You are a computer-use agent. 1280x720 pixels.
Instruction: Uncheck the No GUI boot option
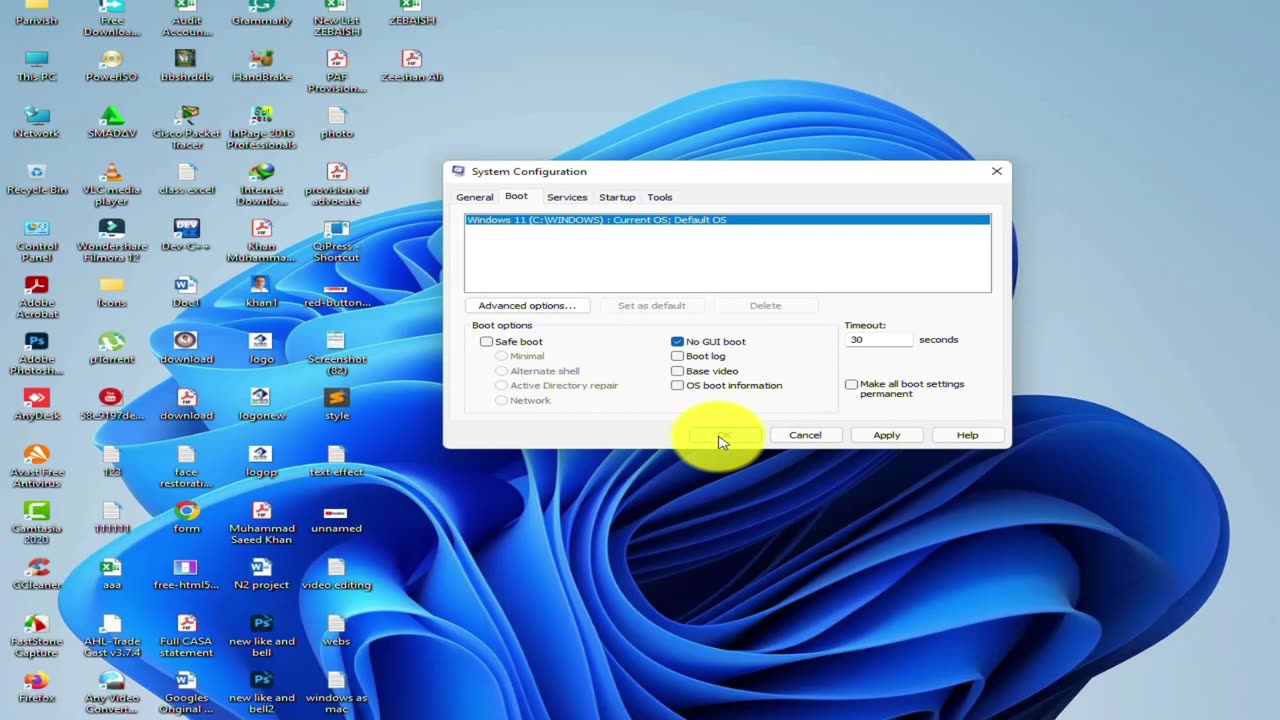click(678, 342)
